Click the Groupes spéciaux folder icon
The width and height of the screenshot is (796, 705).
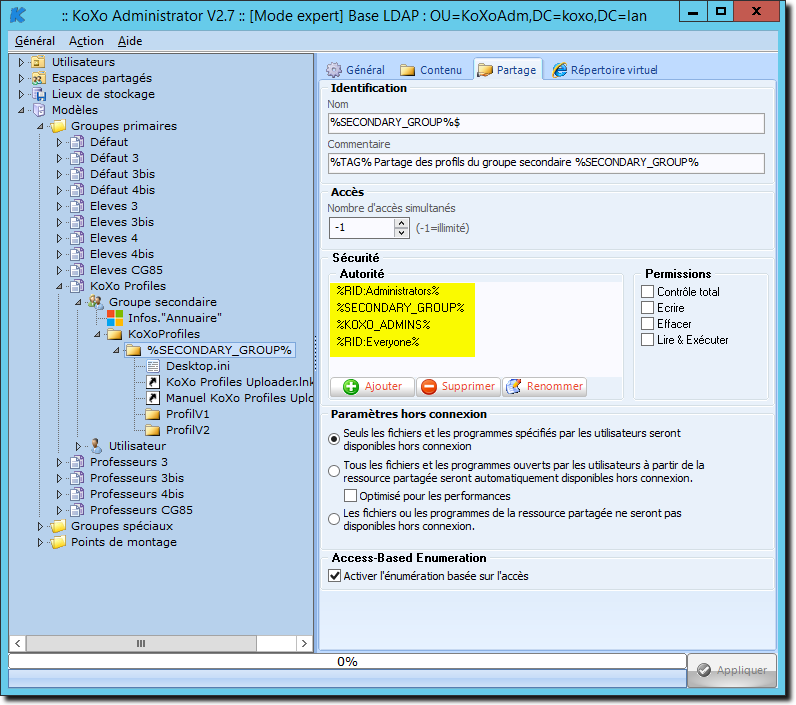click(x=58, y=526)
